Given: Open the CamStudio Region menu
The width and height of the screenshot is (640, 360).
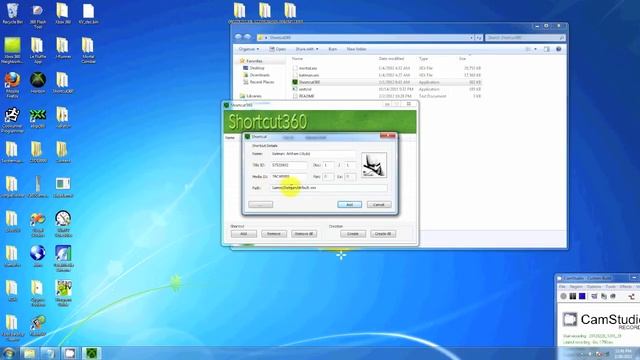Looking at the screenshot, I should pyautogui.click(x=576, y=287).
